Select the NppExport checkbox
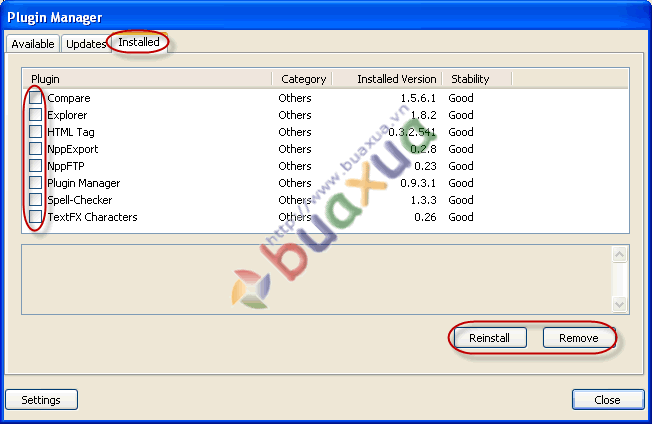The image size is (652, 424). coord(35,149)
